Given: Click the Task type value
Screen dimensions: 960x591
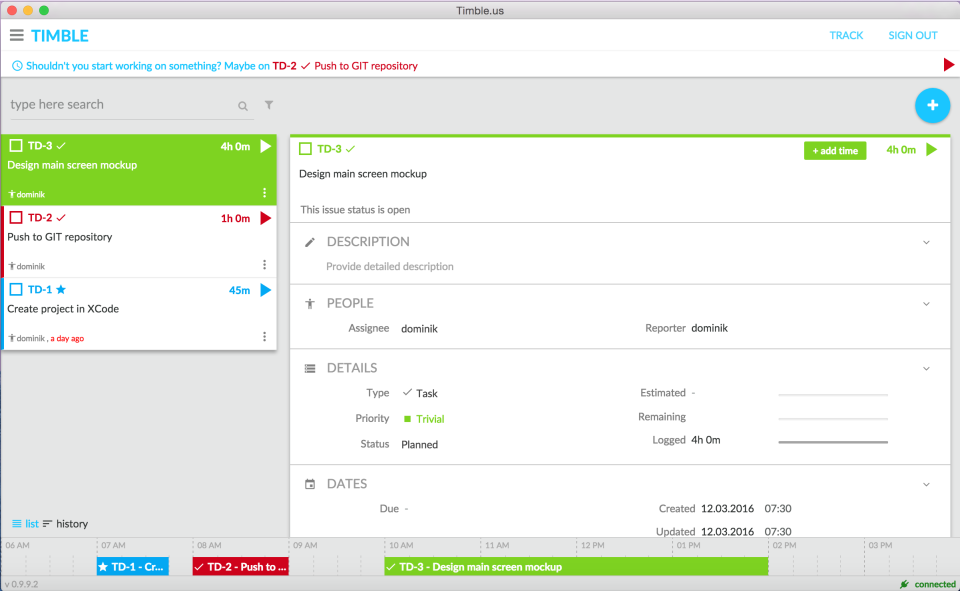Looking at the screenshot, I should coord(427,393).
